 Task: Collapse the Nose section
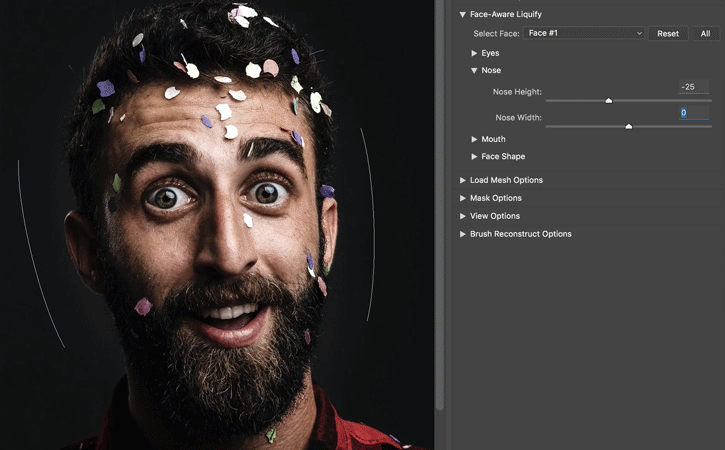pos(474,70)
